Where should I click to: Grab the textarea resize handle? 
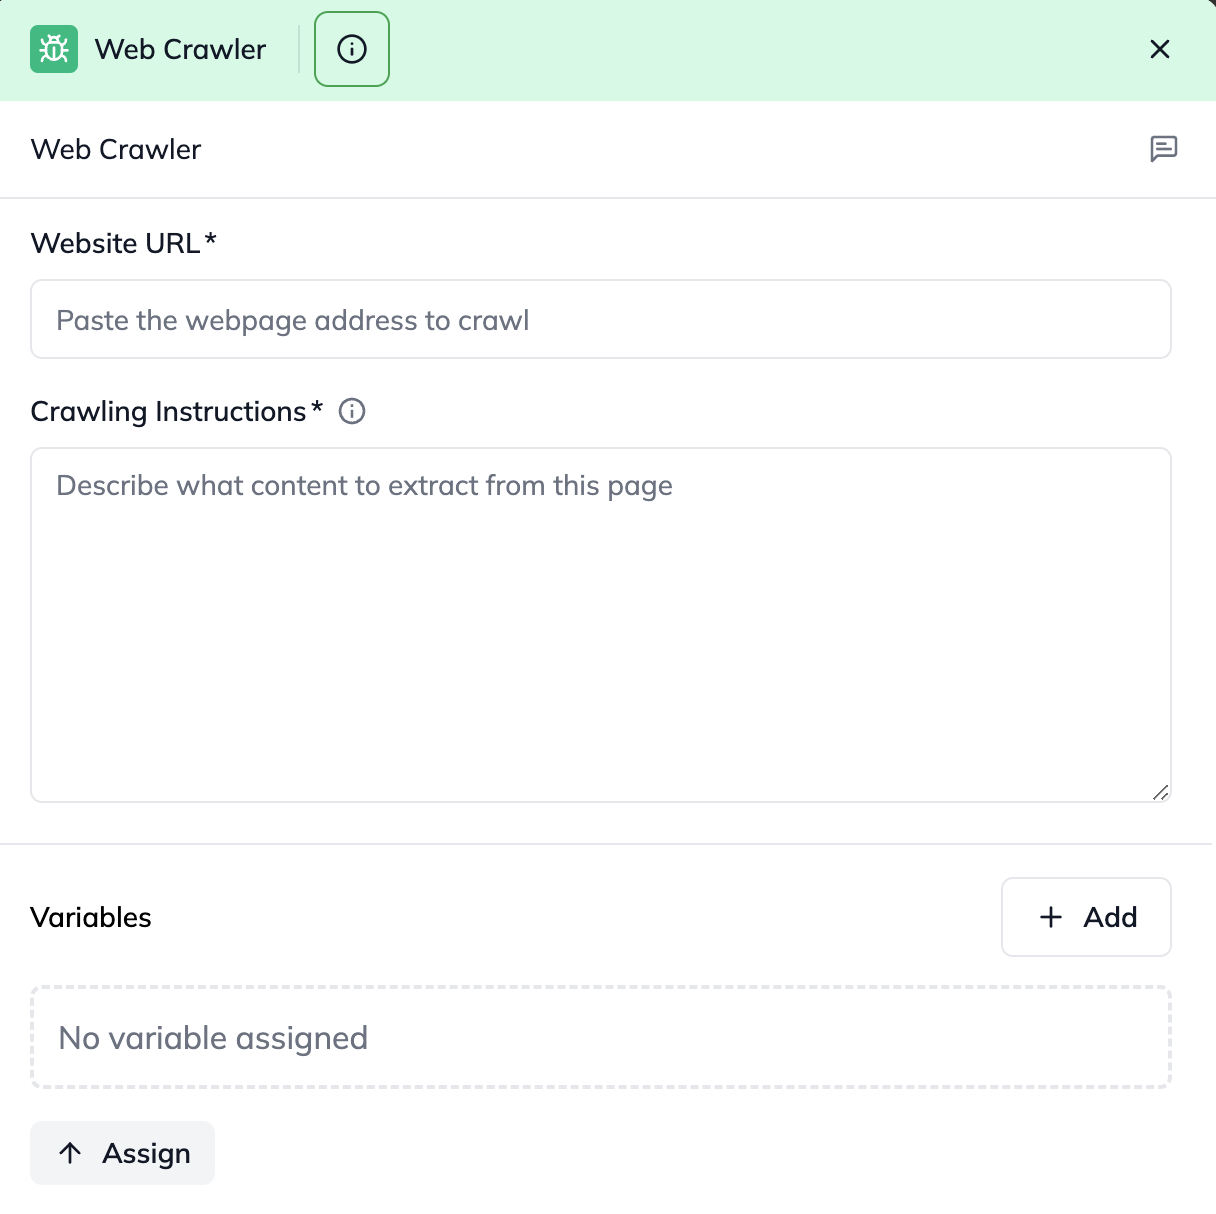pyautogui.click(x=1160, y=792)
